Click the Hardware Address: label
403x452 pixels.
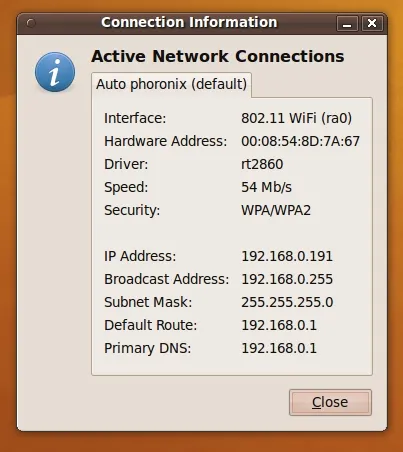(x=166, y=141)
